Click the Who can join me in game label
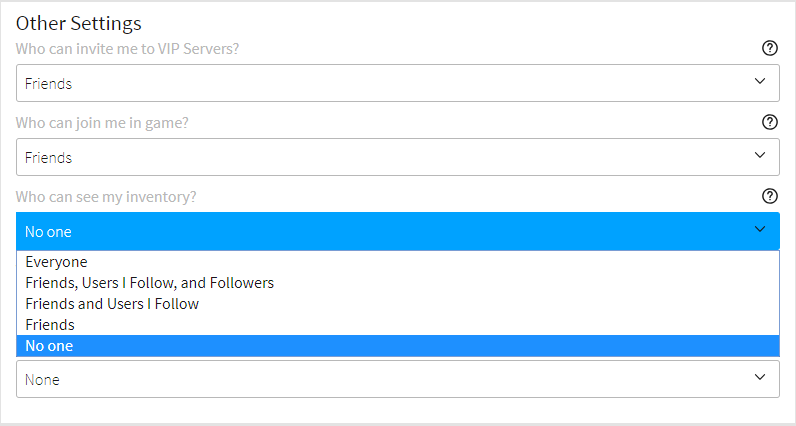 [x=102, y=123]
